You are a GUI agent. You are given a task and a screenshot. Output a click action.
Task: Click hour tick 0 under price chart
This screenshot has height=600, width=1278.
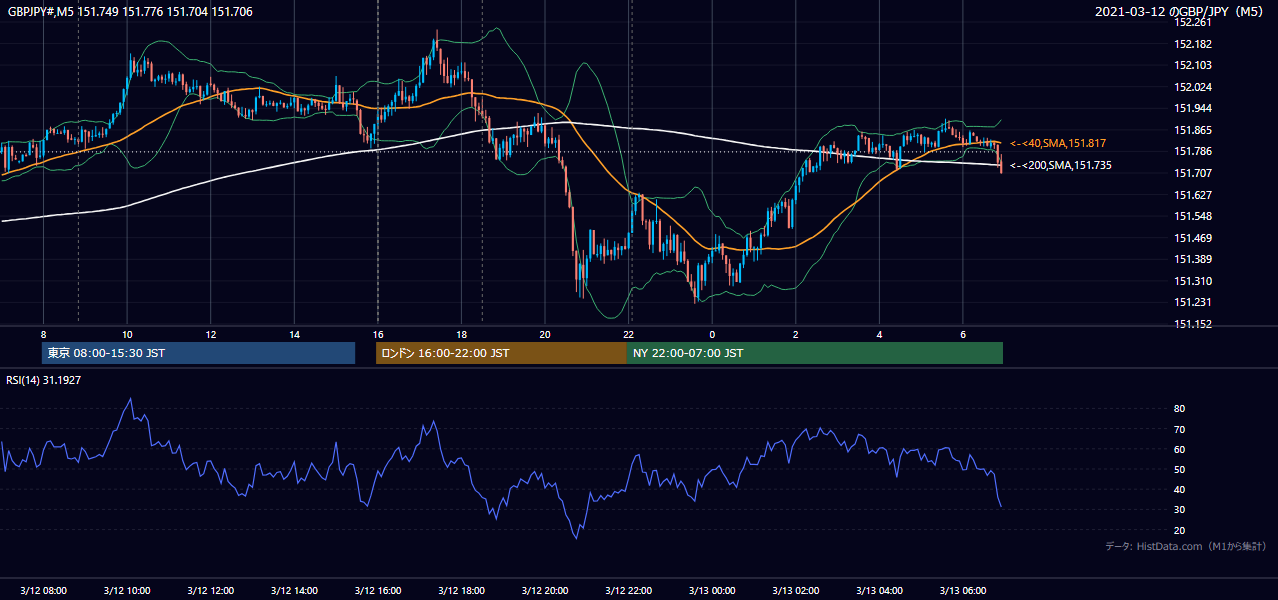click(712, 333)
